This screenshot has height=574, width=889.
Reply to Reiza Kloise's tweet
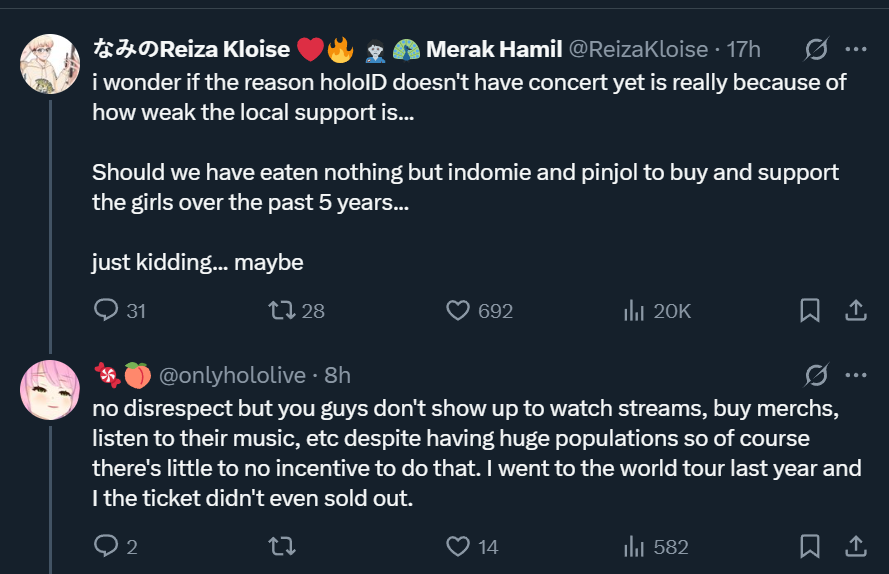pos(106,311)
